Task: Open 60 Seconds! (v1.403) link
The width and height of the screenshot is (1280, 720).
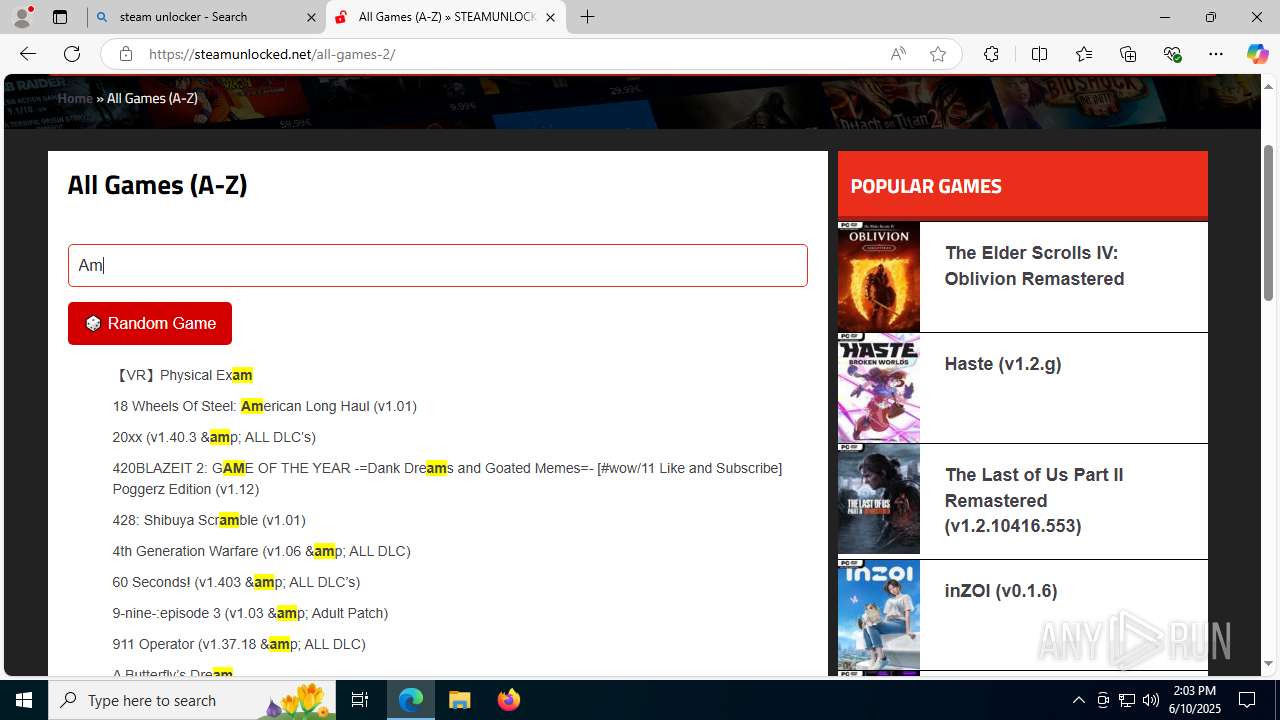Action: tap(236, 582)
